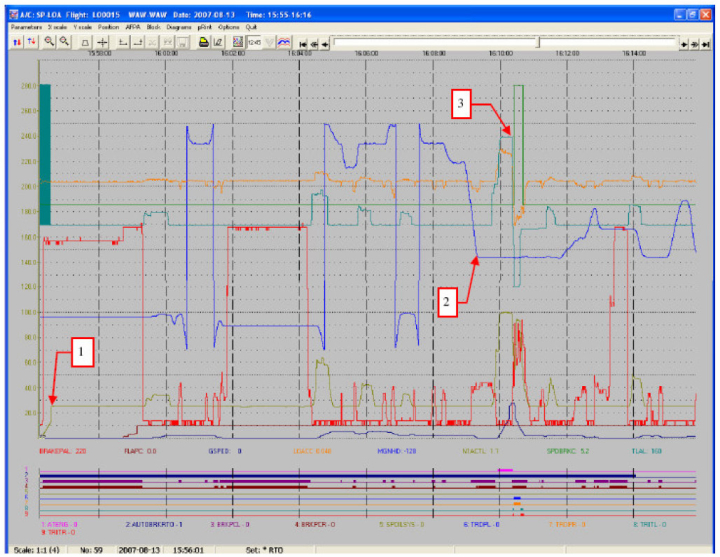This screenshot has height=557, width=720.
Task: Click the time position slider handle
Action: pyautogui.click(x=539, y=43)
